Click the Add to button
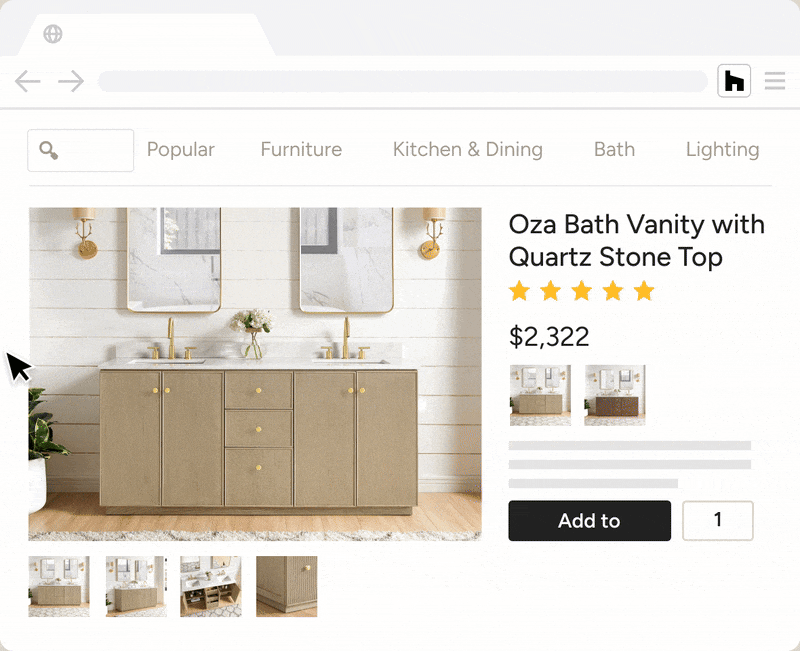This screenshot has height=651, width=800. 589,520
